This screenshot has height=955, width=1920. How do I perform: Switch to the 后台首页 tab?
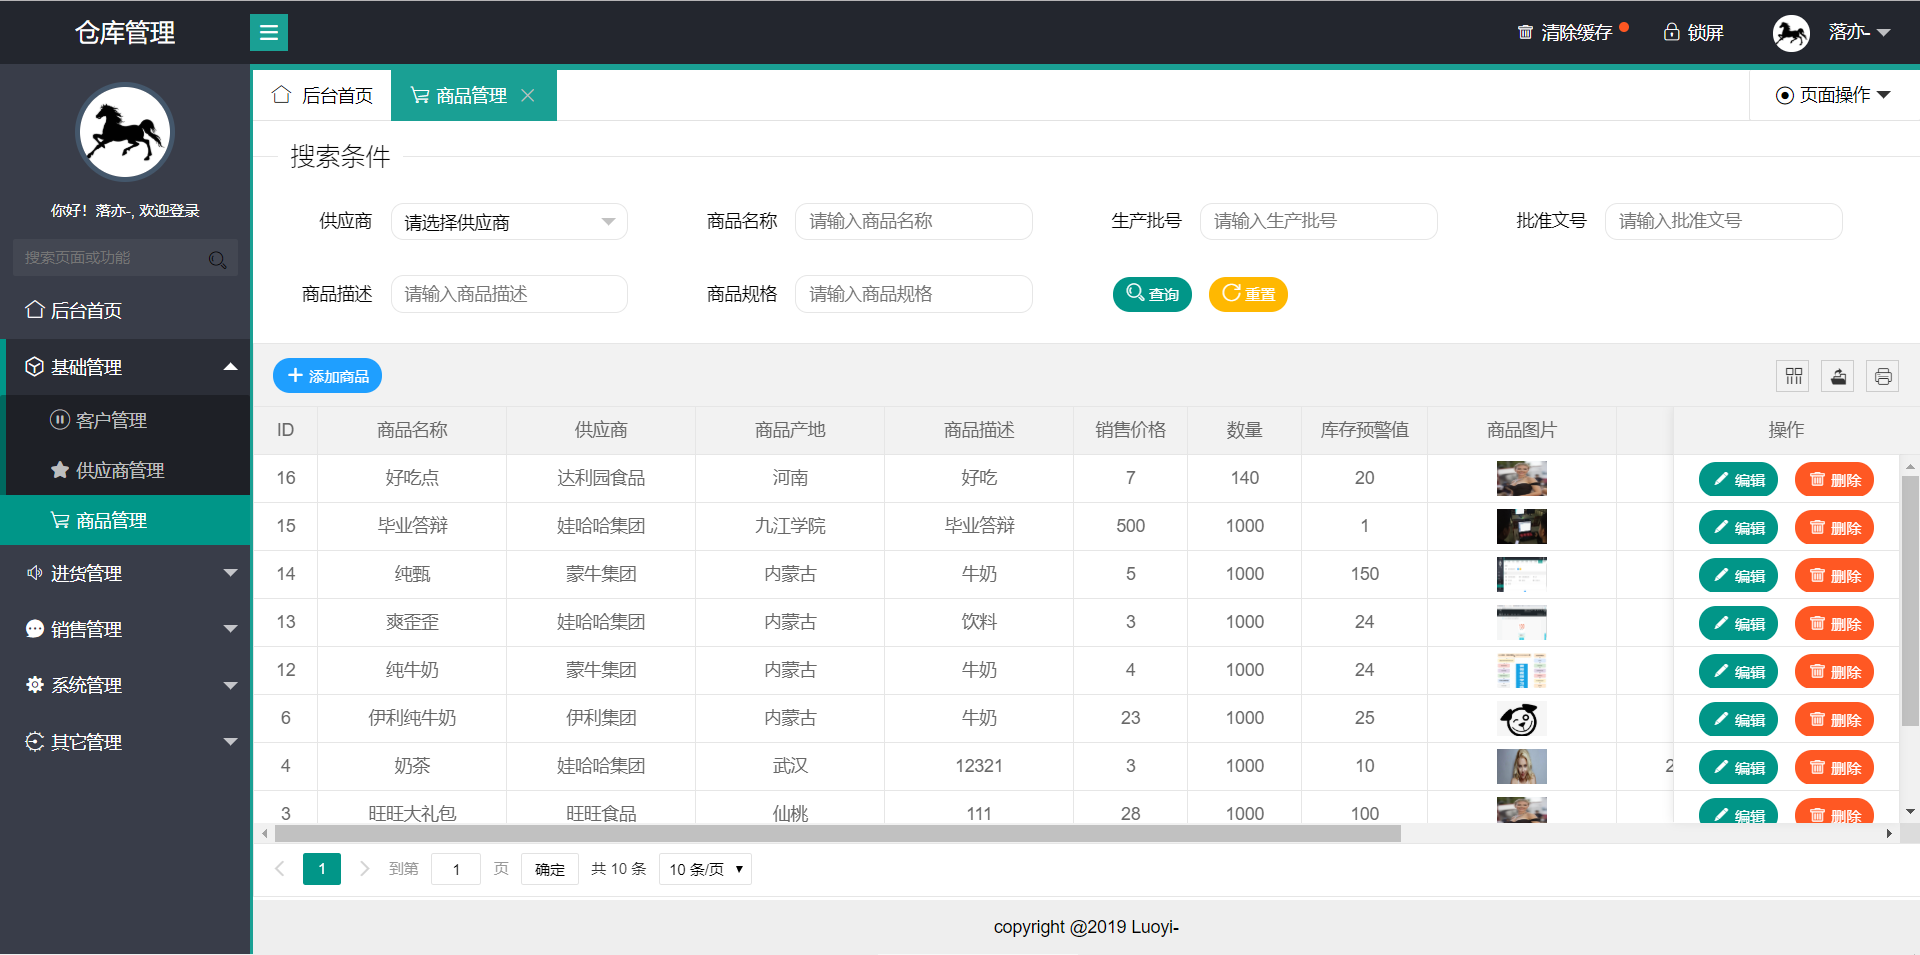322,95
